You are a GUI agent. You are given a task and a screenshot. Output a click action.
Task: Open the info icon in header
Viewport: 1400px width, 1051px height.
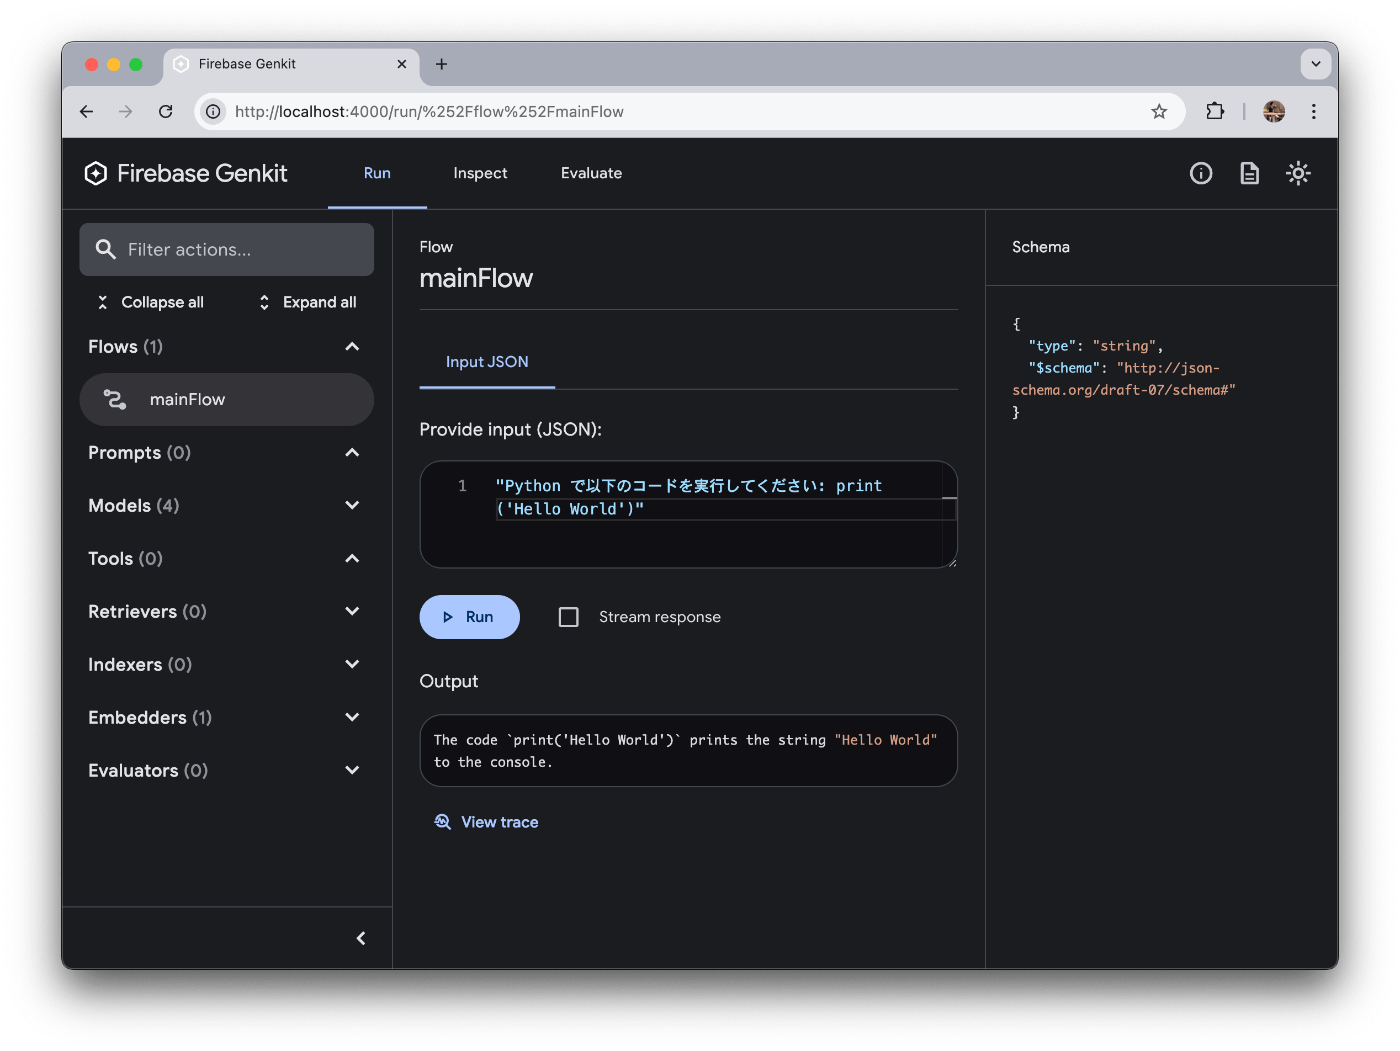[1201, 173]
